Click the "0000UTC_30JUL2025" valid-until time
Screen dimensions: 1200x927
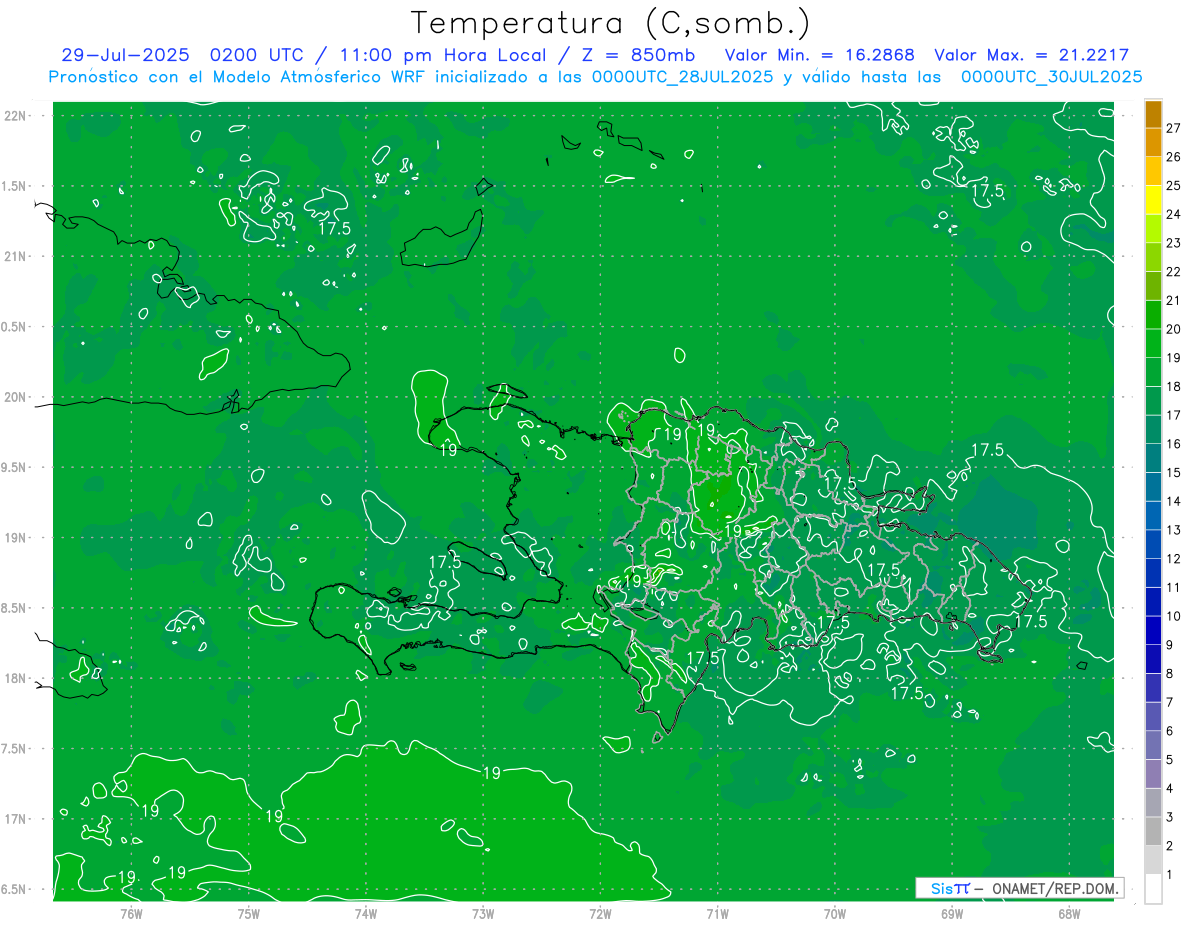pos(1052,77)
